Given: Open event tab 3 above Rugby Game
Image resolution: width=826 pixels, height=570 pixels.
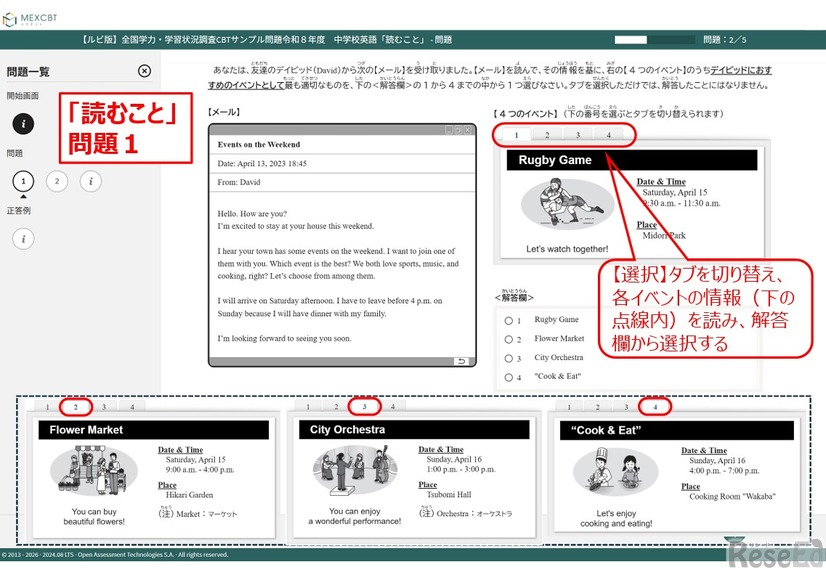Looking at the screenshot, I should click(x=578, y=135).
